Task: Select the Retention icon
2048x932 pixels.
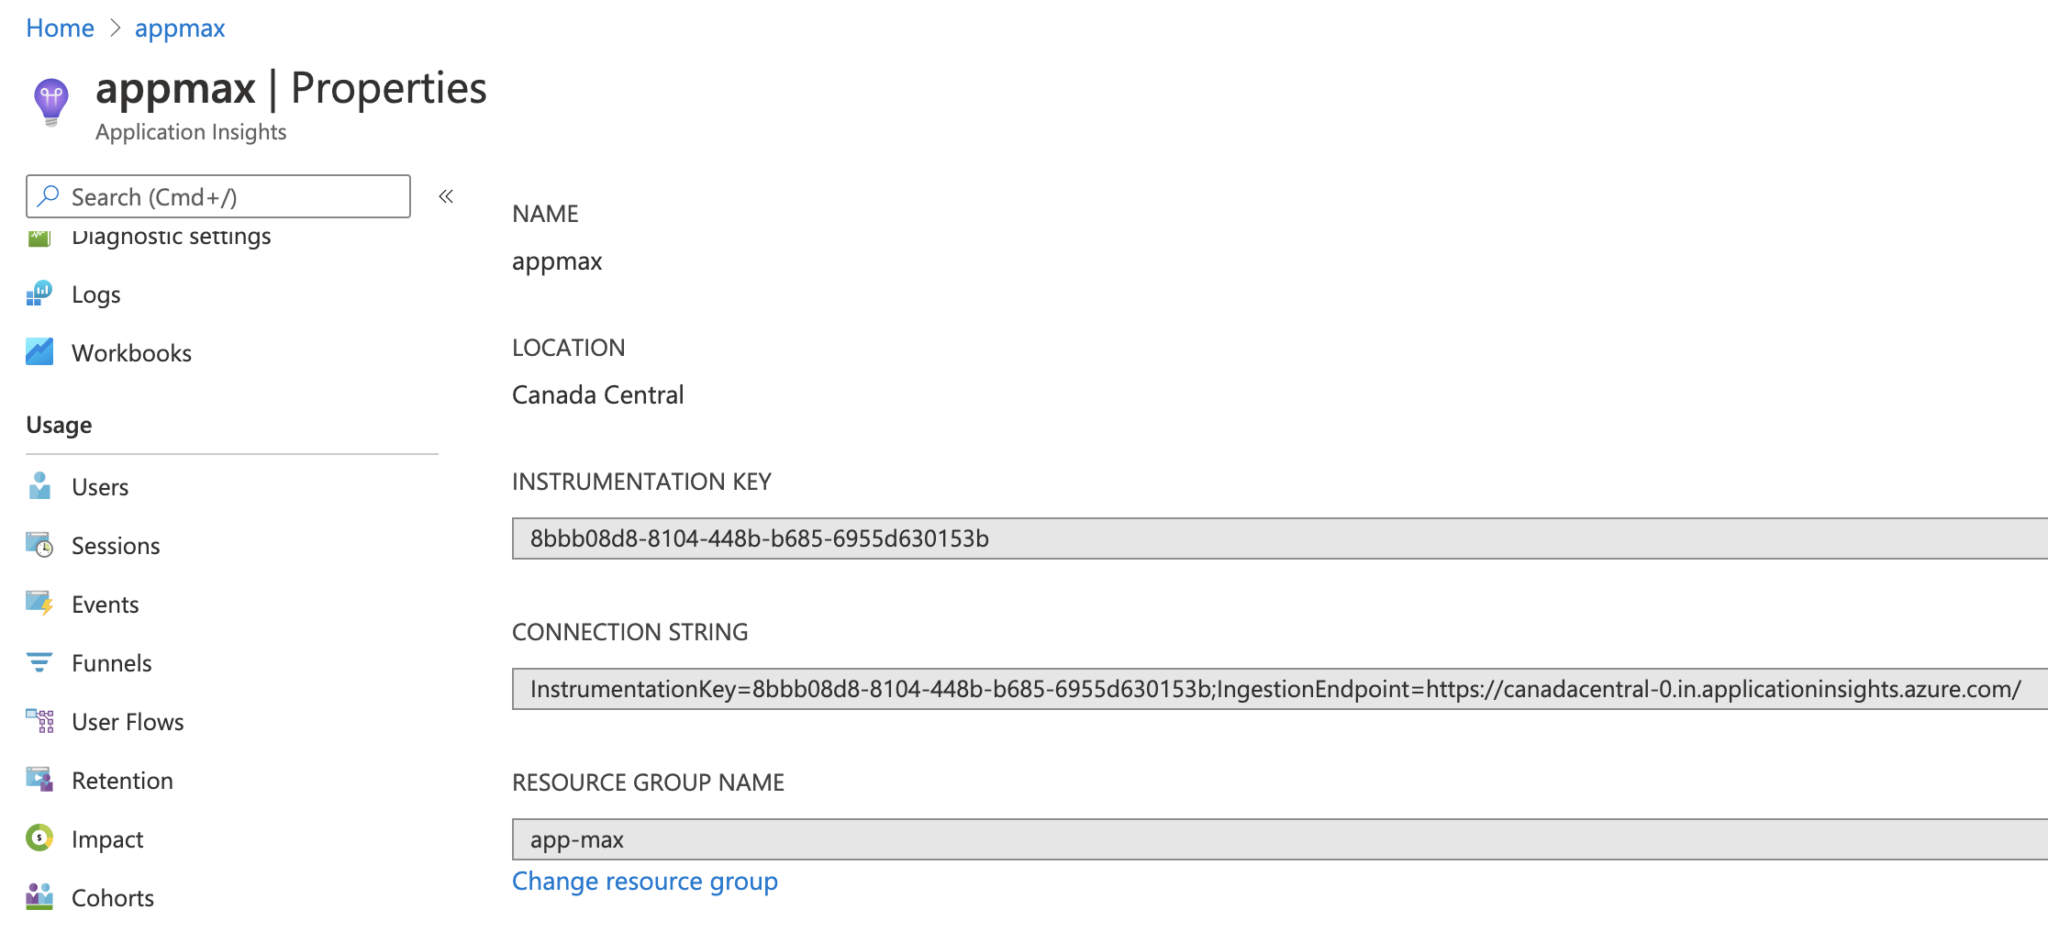Action: [39, 780]
